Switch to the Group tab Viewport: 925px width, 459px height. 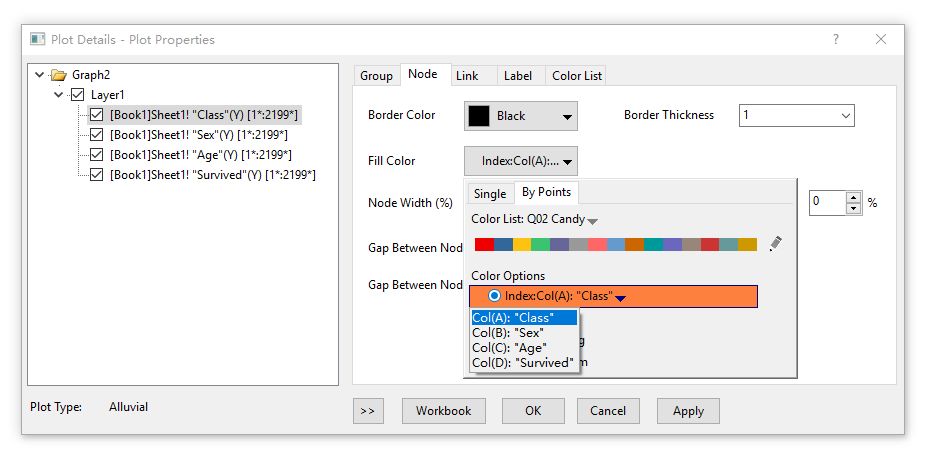376,76
